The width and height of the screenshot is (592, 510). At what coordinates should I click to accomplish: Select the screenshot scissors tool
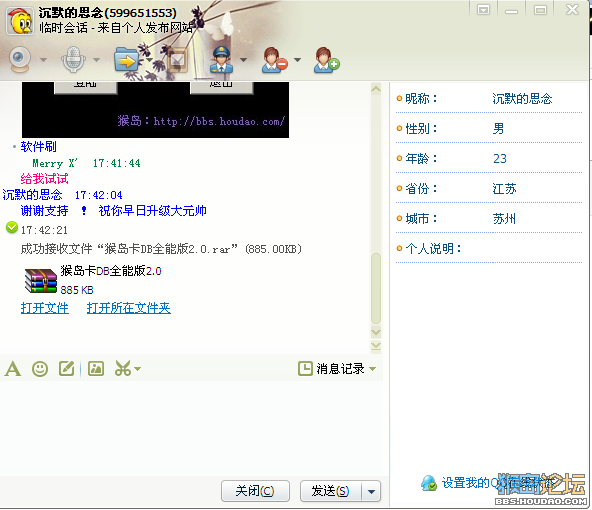tap(123, 368)
